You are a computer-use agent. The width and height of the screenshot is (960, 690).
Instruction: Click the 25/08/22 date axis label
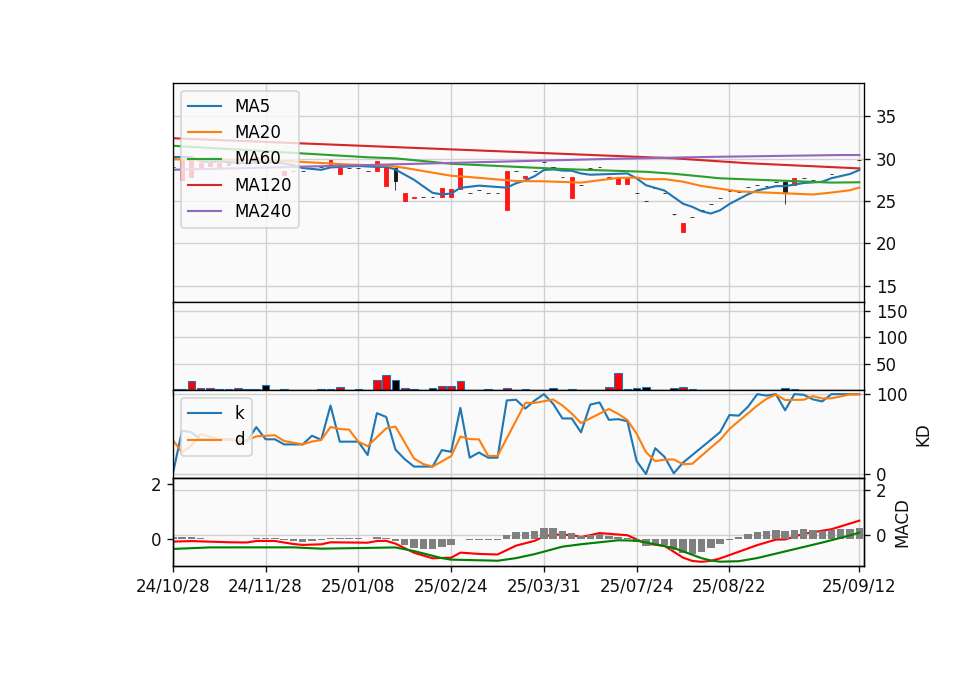click(729, 586)
